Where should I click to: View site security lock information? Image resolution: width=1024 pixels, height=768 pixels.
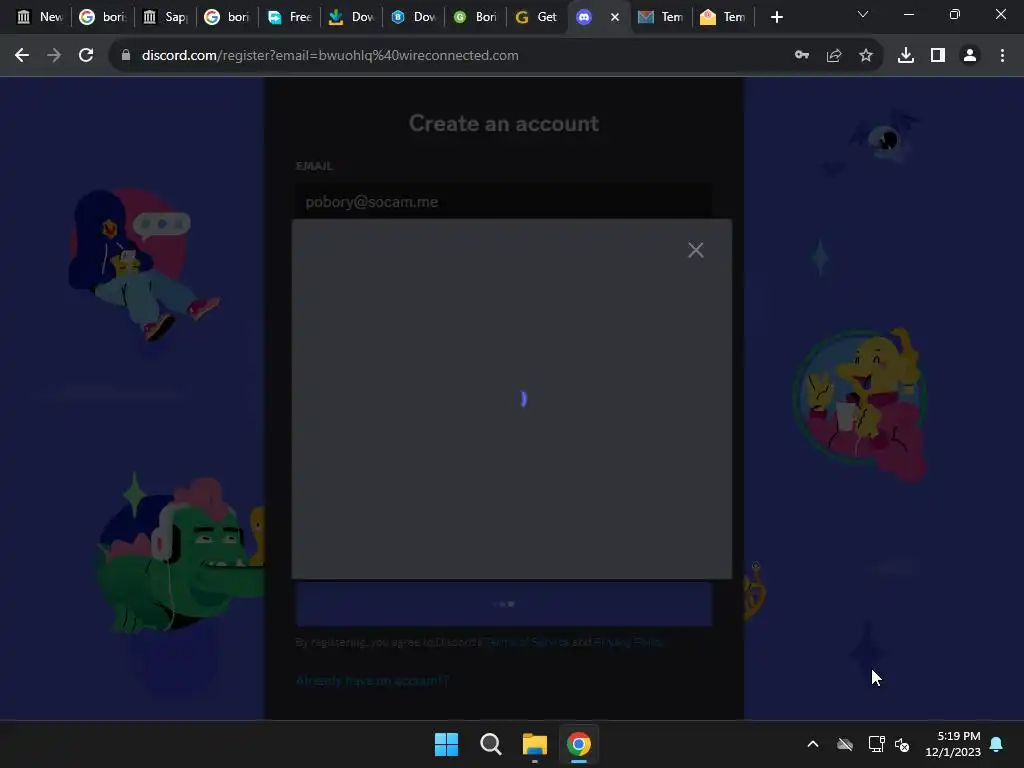tap(126, 56)
